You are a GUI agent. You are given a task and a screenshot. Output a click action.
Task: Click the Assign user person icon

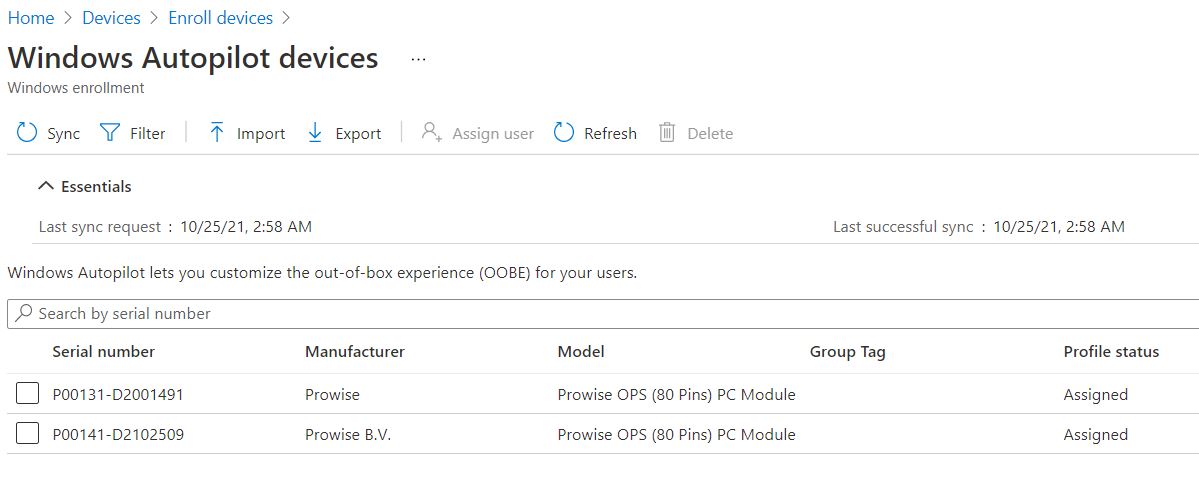432,132
